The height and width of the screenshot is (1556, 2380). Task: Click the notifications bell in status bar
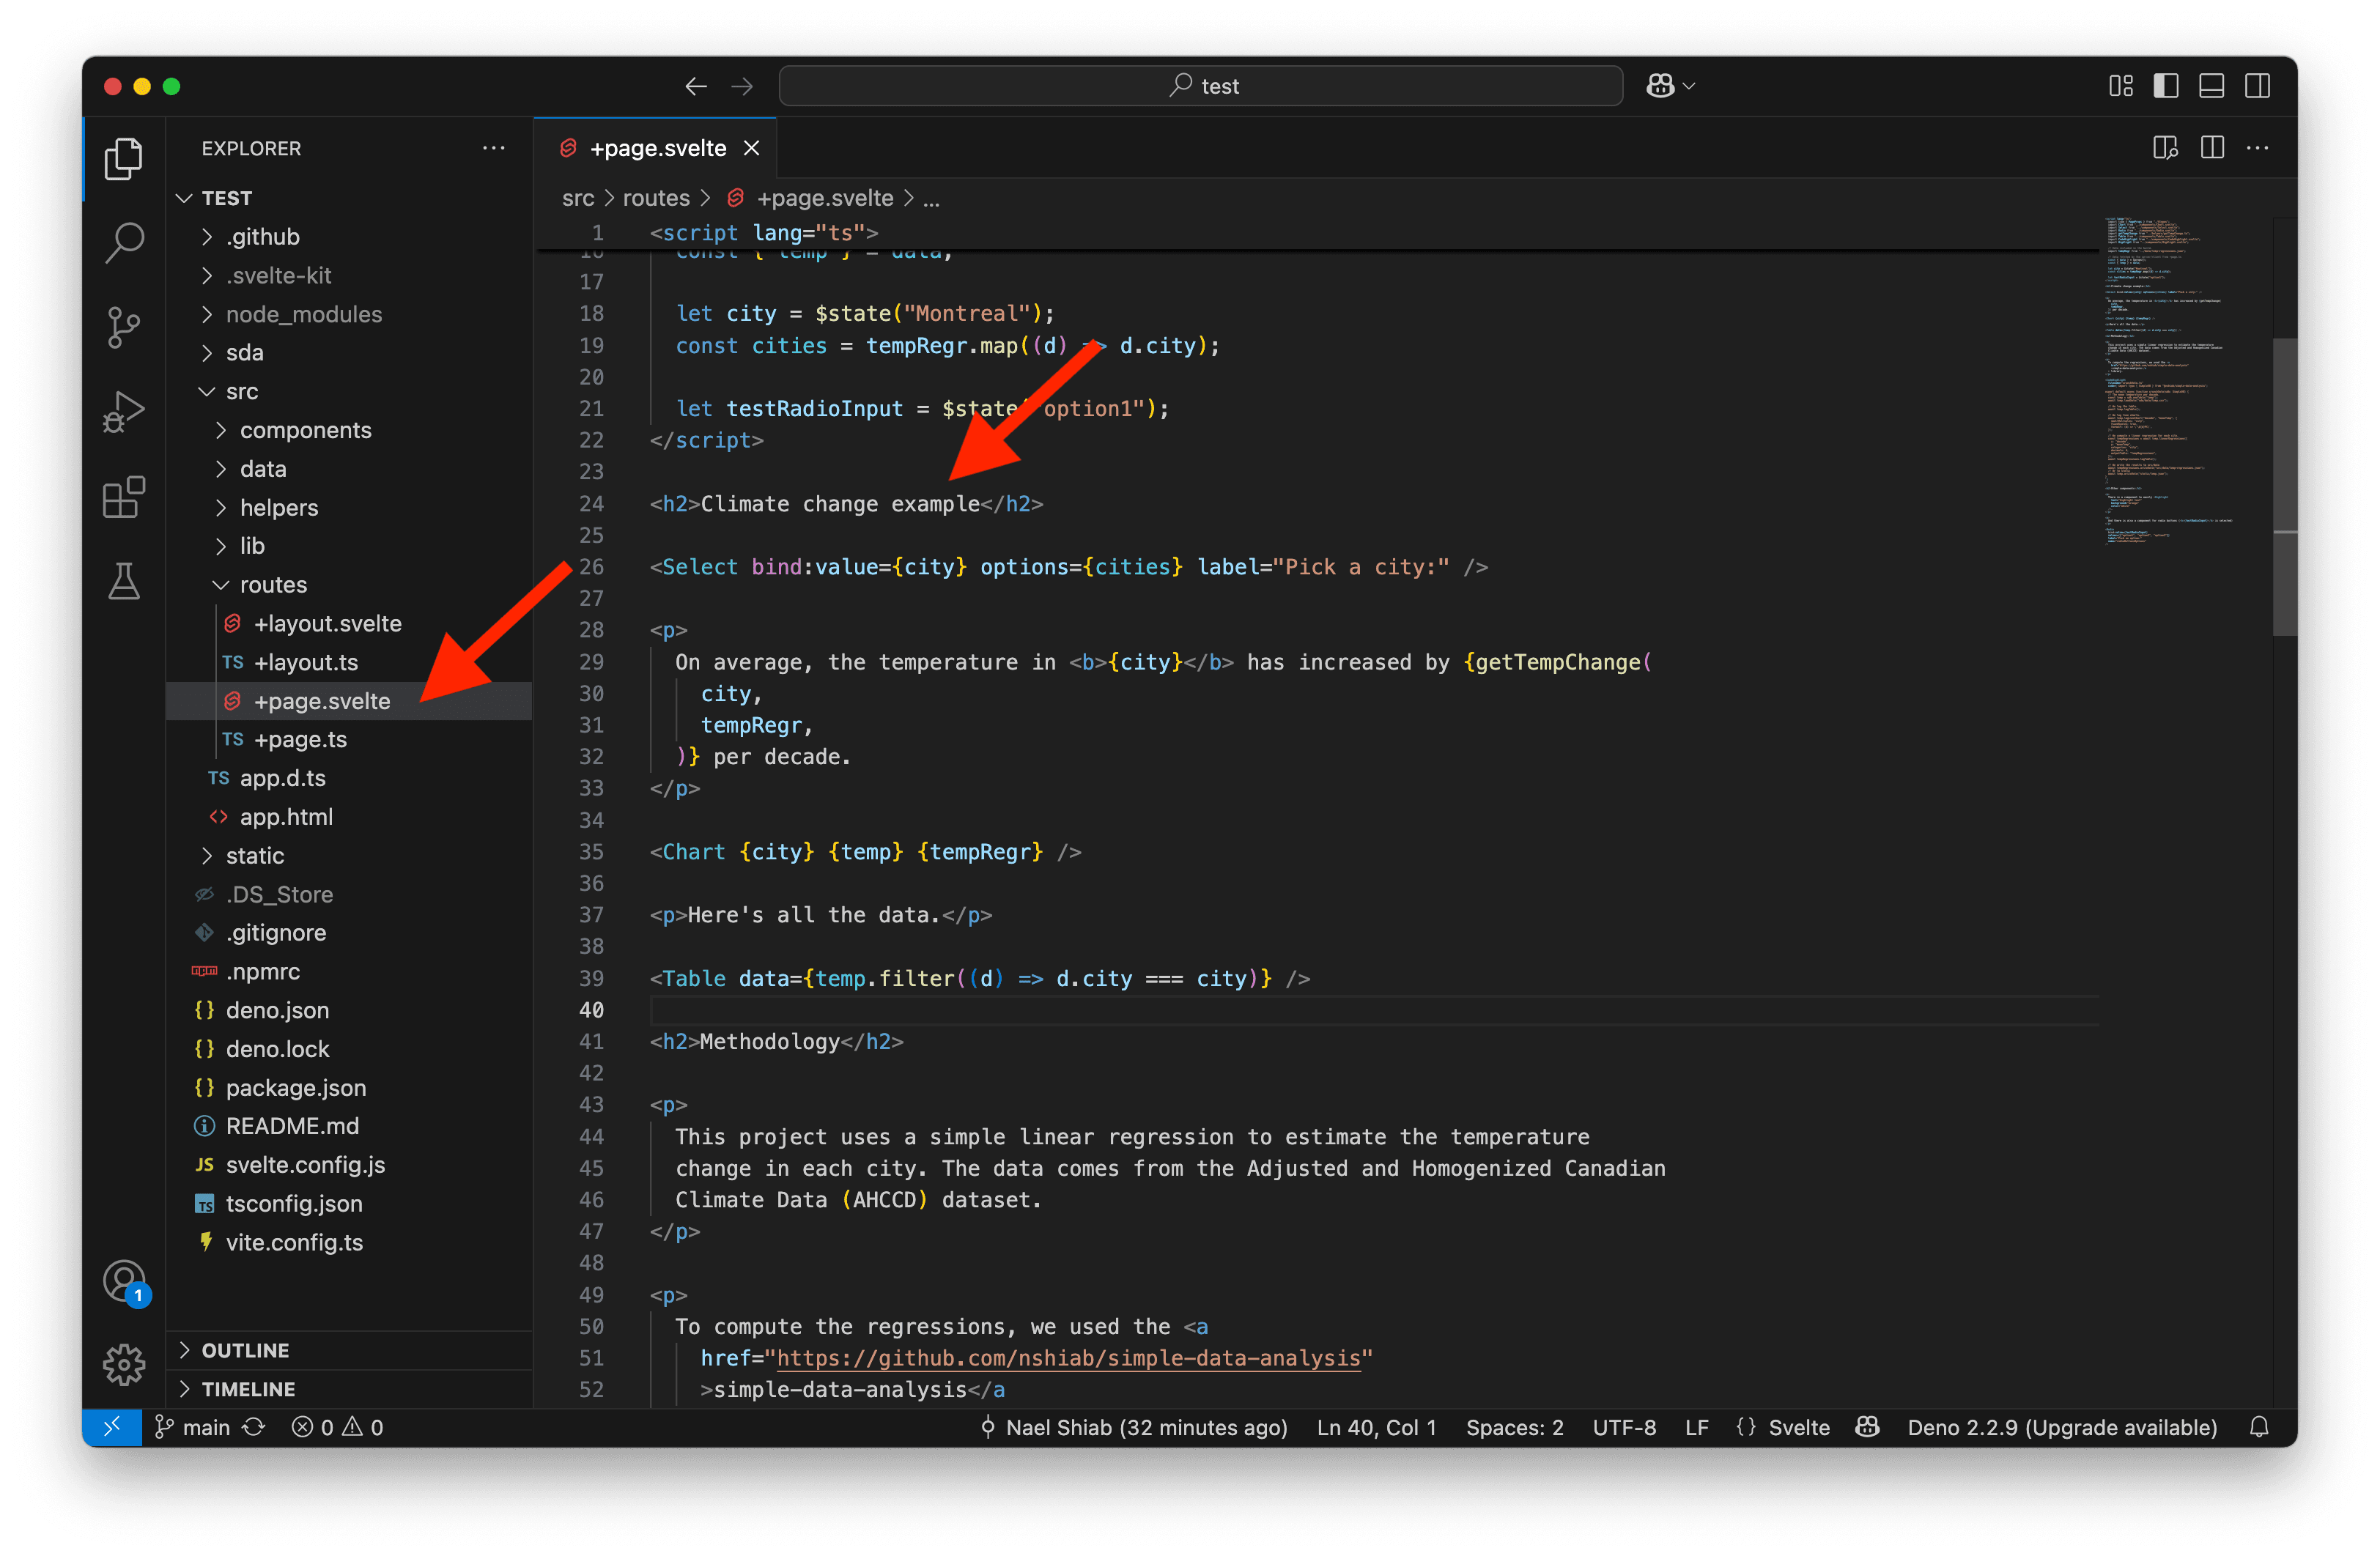click(2259, 1427)
